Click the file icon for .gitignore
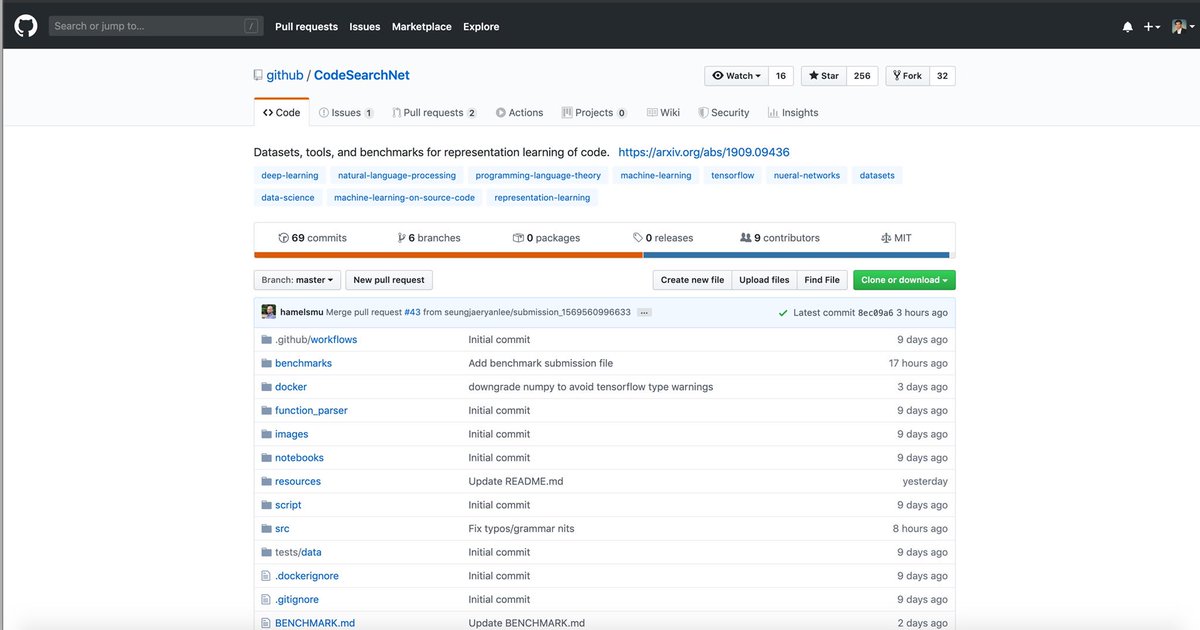Image resolution: width=1200 pixels, height=630 pixels. [266, 600]
